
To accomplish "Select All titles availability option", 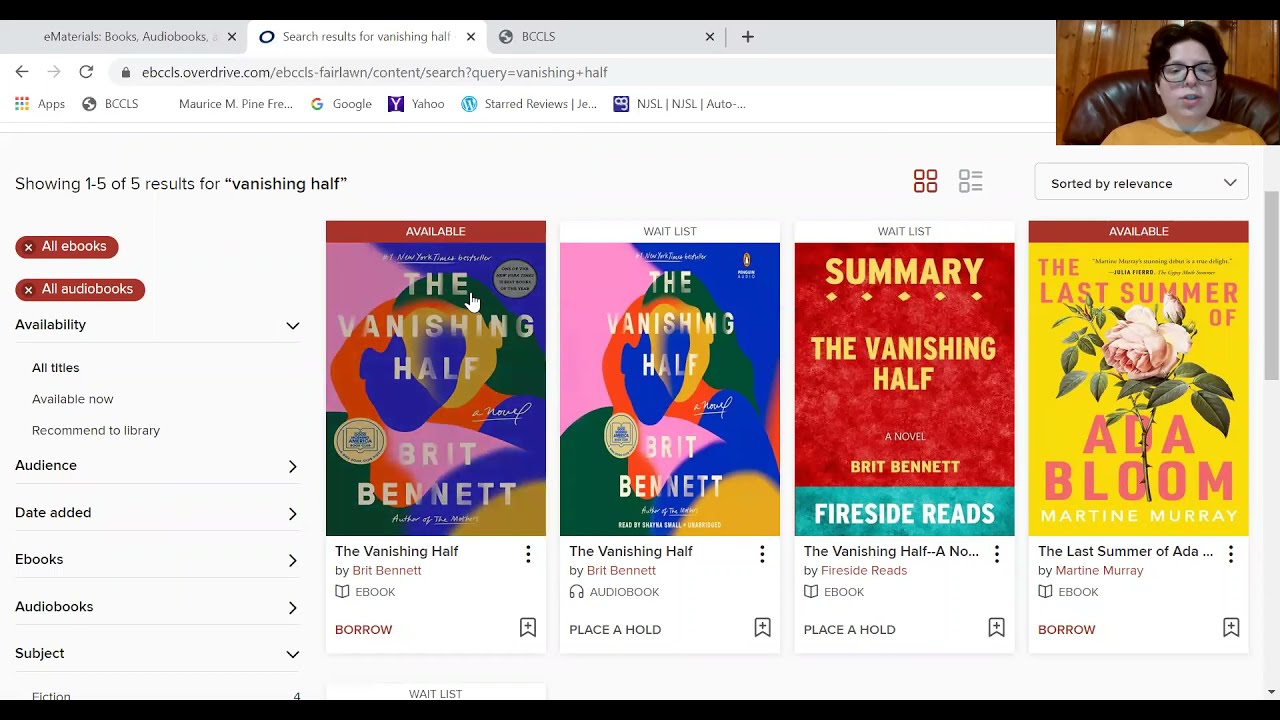I will [55, 368].
